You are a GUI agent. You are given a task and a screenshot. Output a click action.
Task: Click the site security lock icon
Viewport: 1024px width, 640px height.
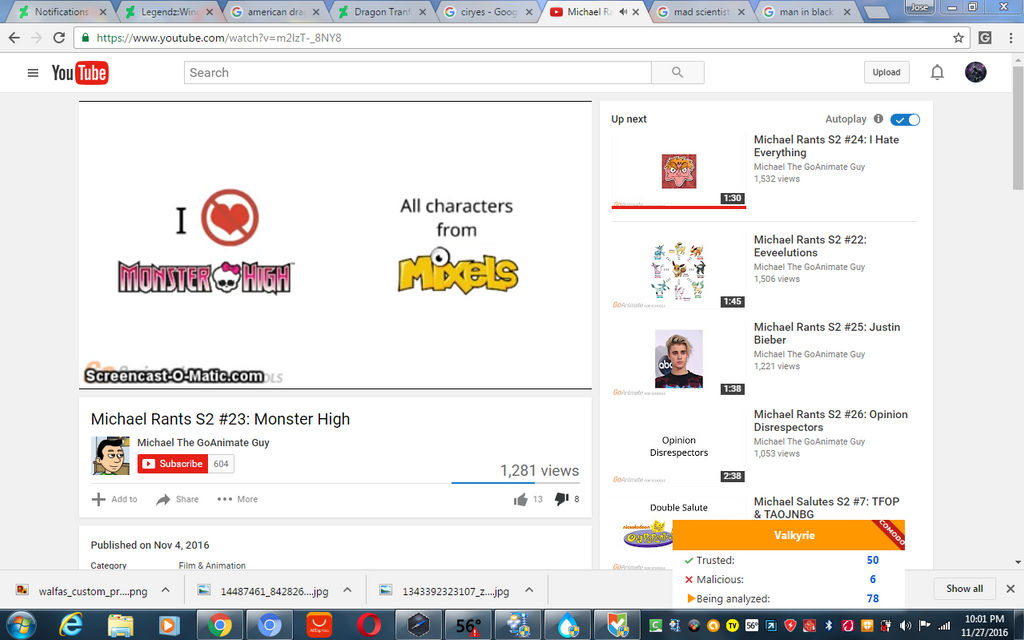pos(85,38)
